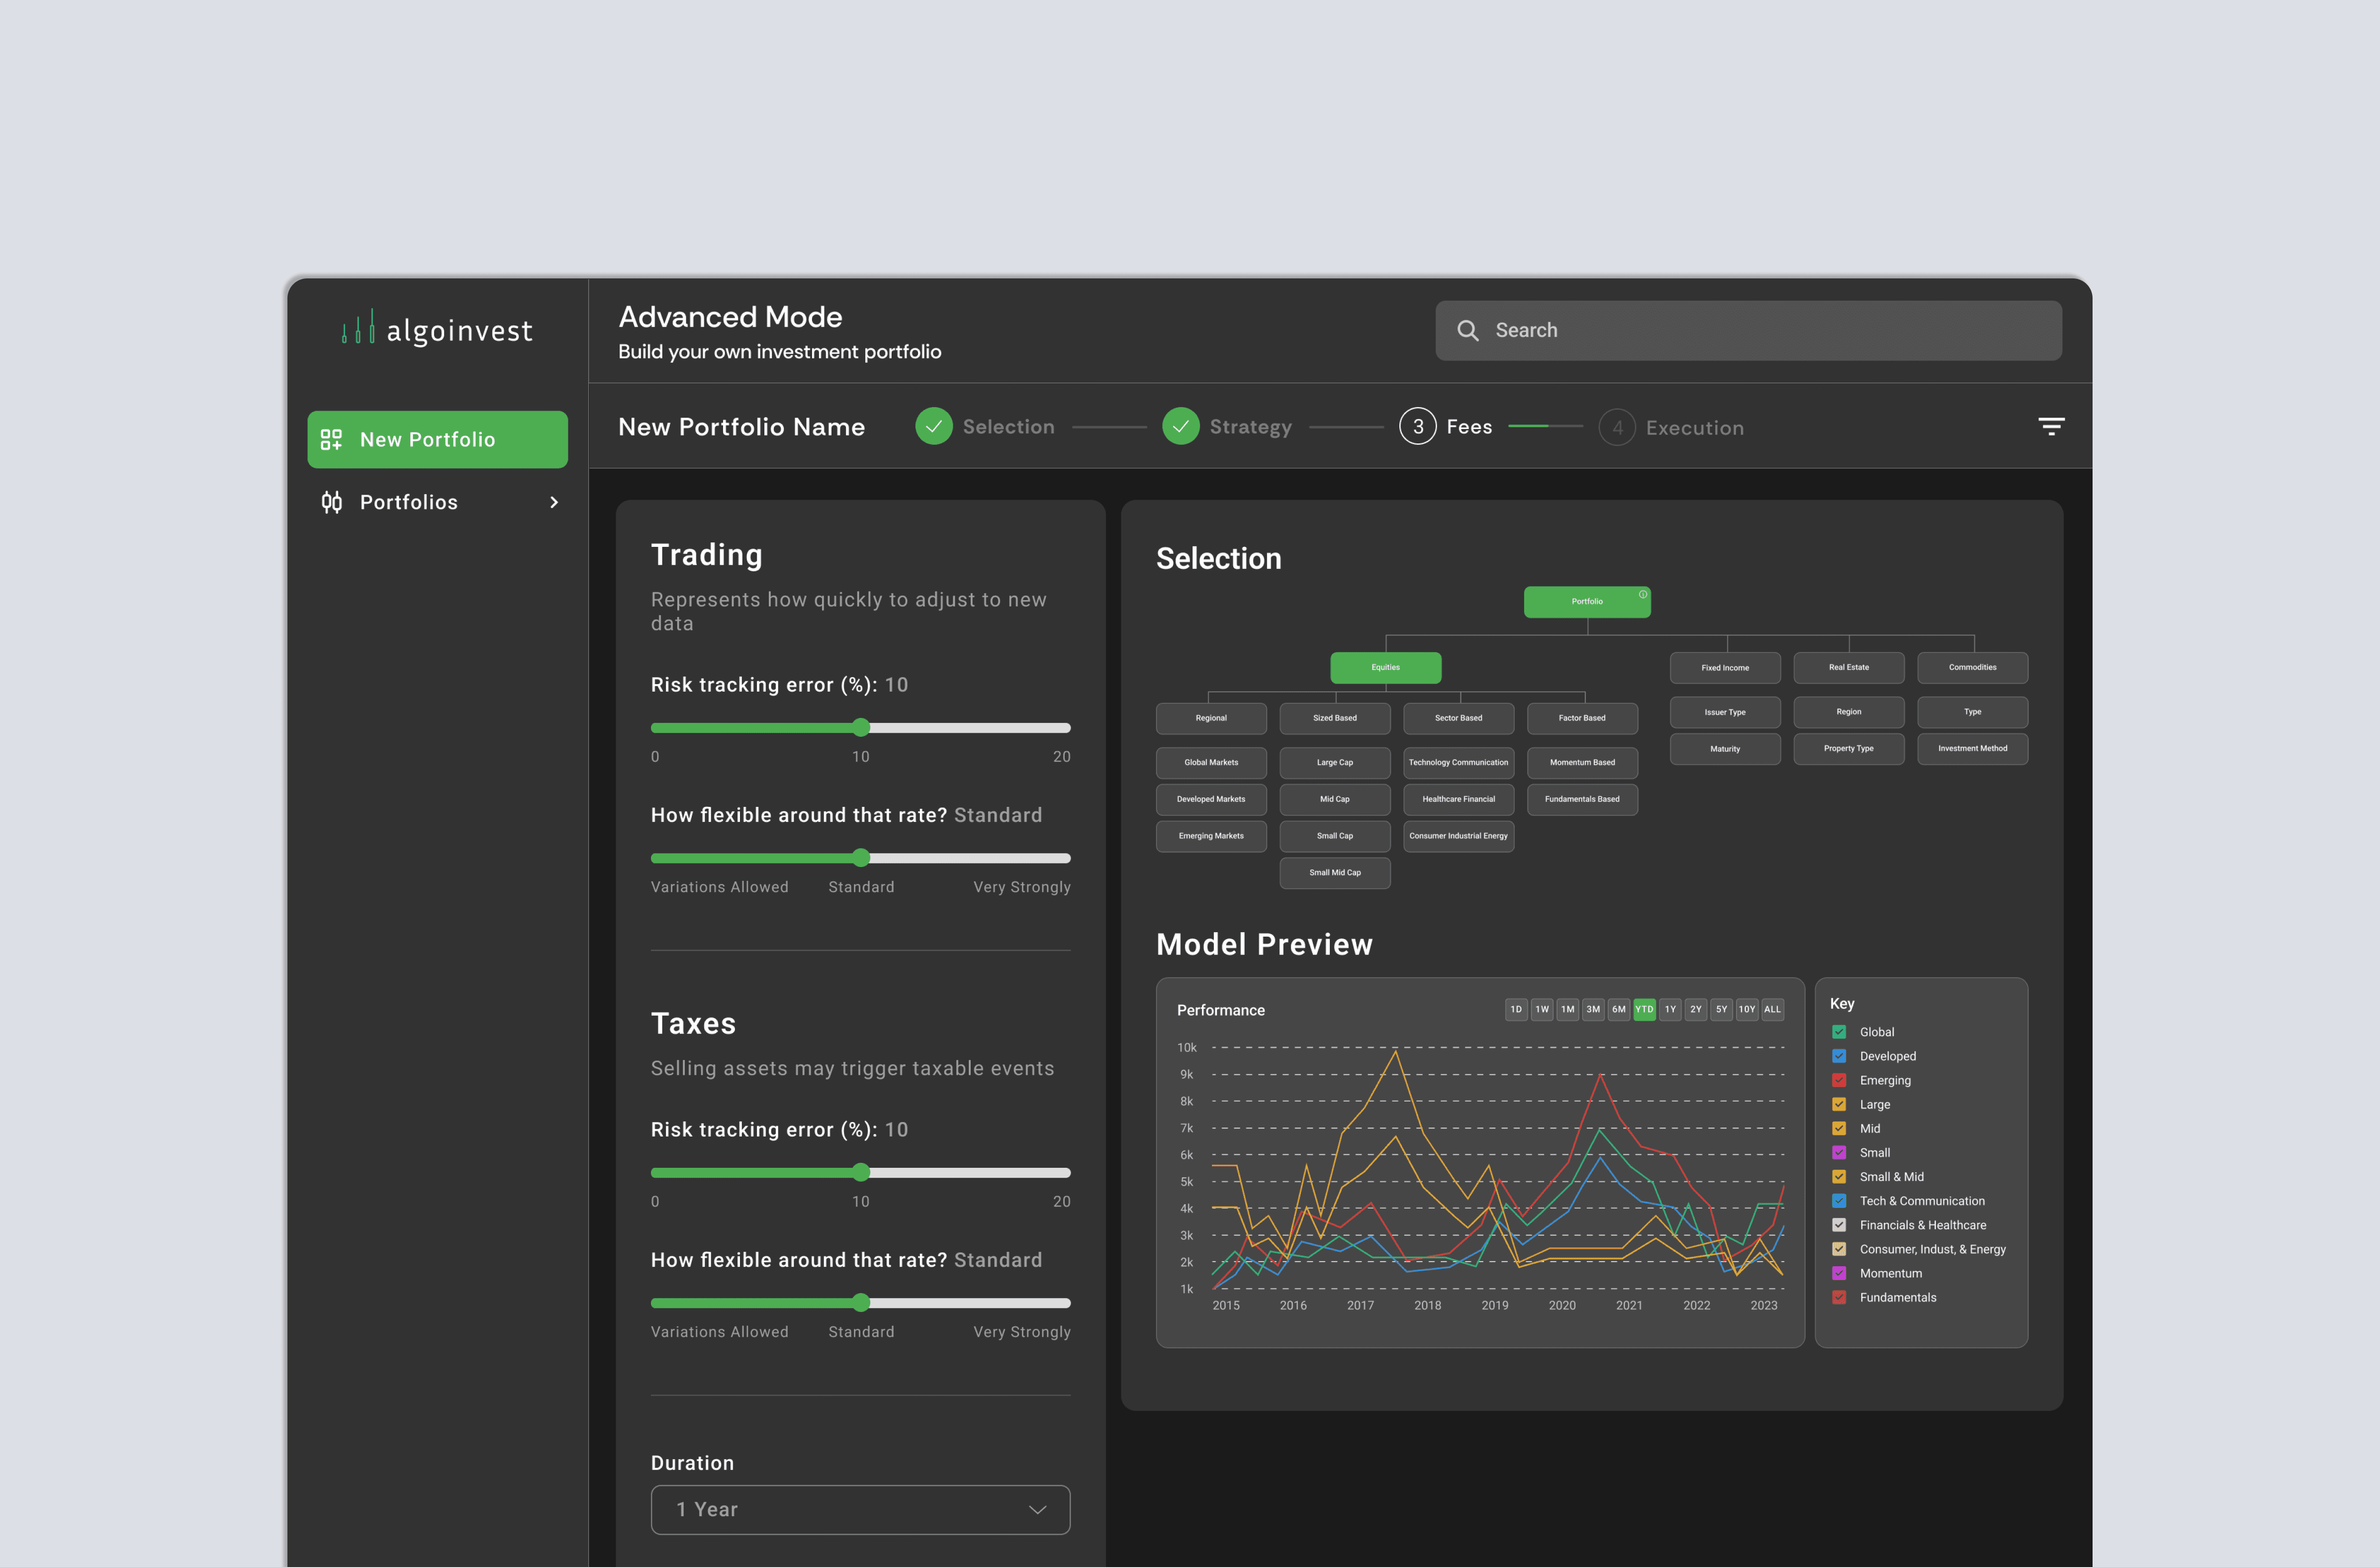The image size is (2380, 1567).
Task: Click the Portfolios candlestick icon
Action: [x=331, y=502]
